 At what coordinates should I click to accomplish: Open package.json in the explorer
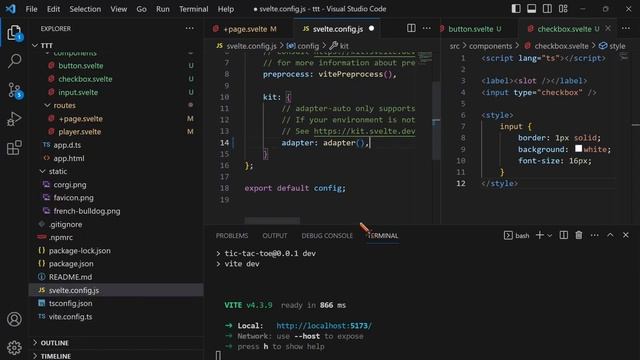71,264
